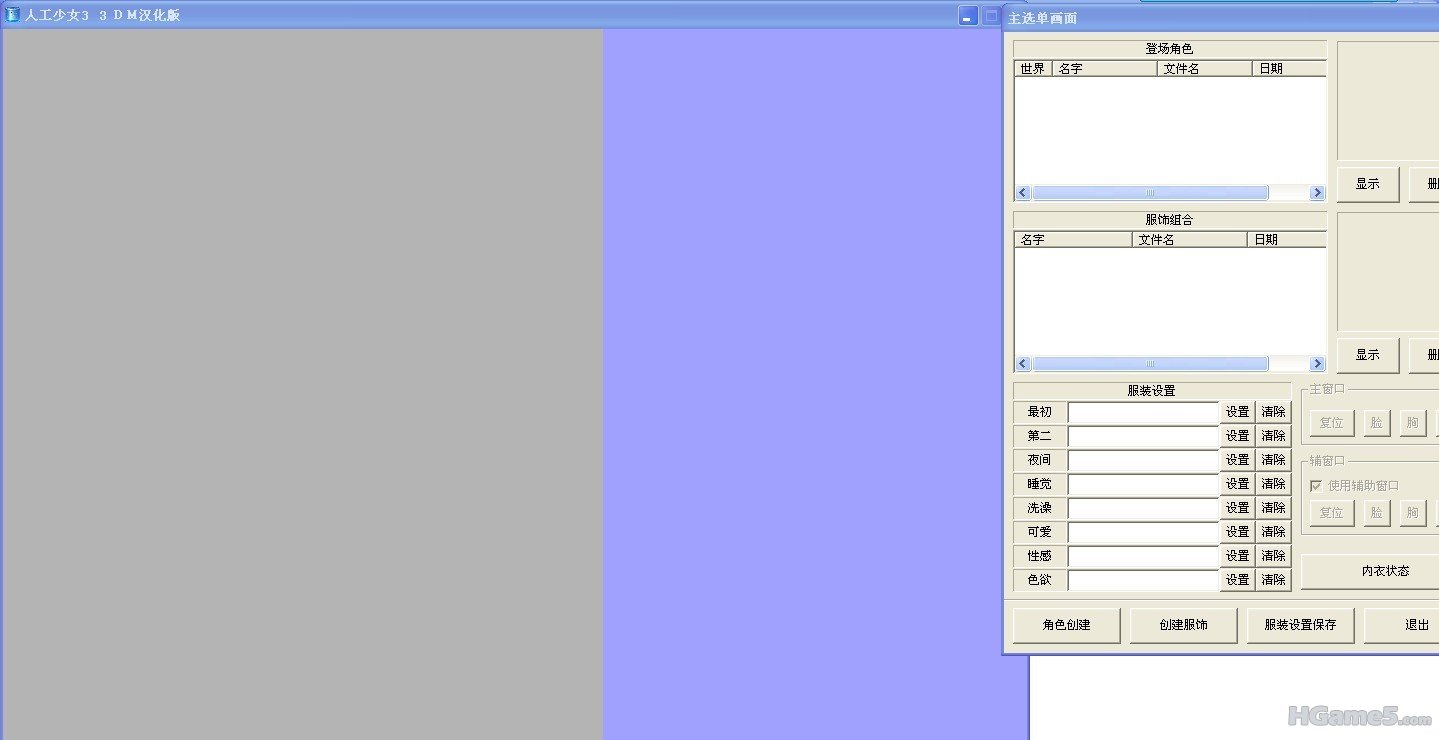Click 清除 button for the 夜间 row
1439x740 pixels.
(x=1273, y=460)
